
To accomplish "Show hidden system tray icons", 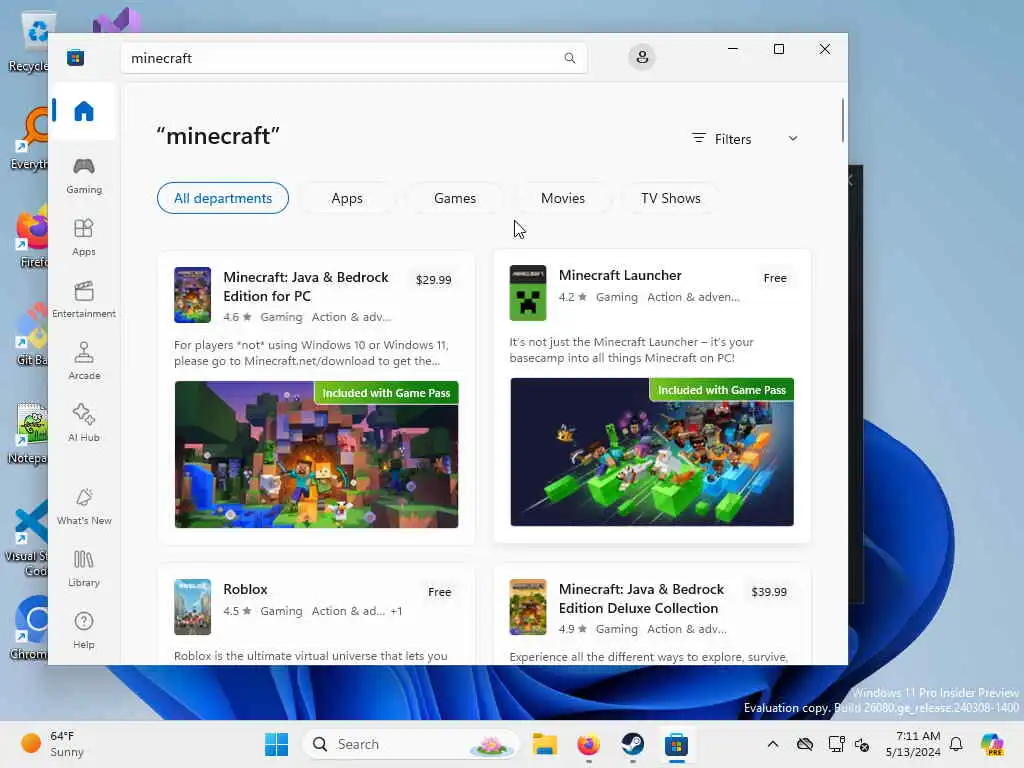I will (773, 744).
